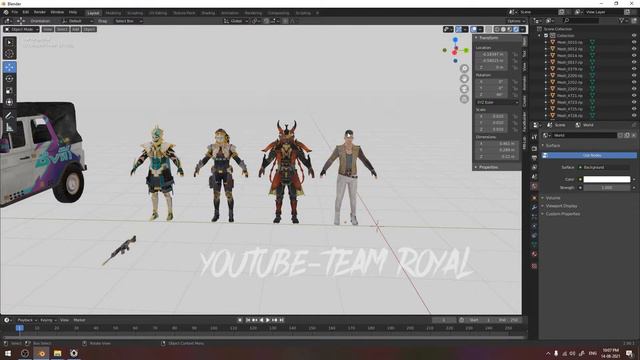Click the white world Color swatch
Viewport: 640px width, 360px height.
607,179
